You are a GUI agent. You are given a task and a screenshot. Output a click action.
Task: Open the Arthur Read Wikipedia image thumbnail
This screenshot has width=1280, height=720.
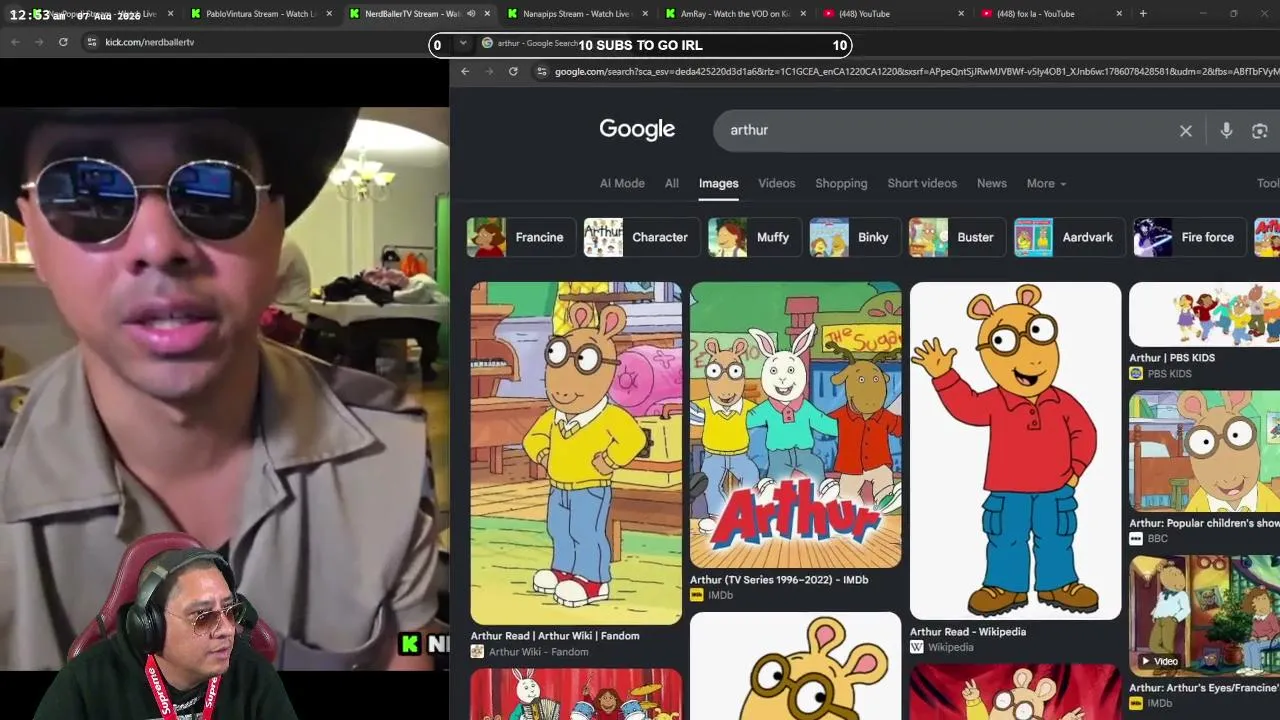pyautogui.click(x=1016, y=451)
